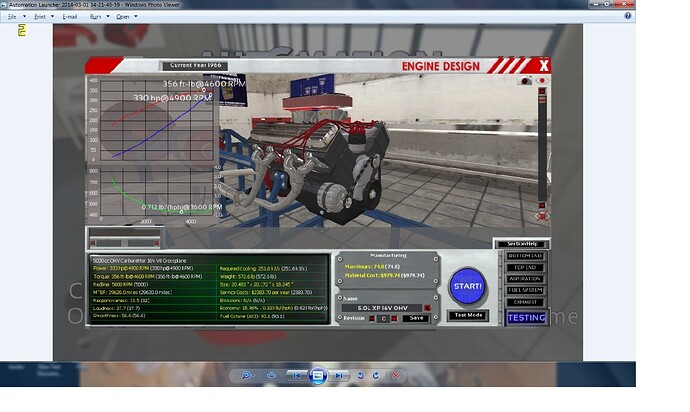Rotate the image clockwise

377,375
